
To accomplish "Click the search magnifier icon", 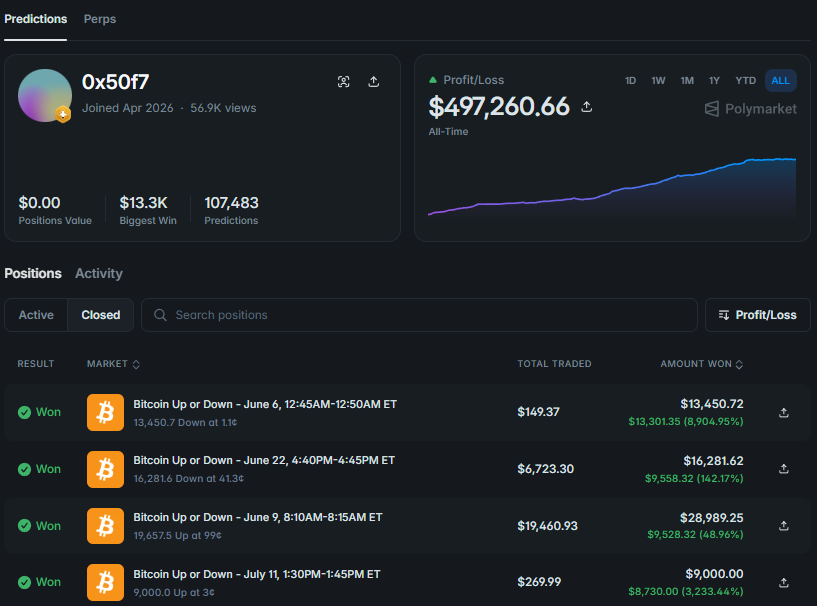I will click(160, 315).
